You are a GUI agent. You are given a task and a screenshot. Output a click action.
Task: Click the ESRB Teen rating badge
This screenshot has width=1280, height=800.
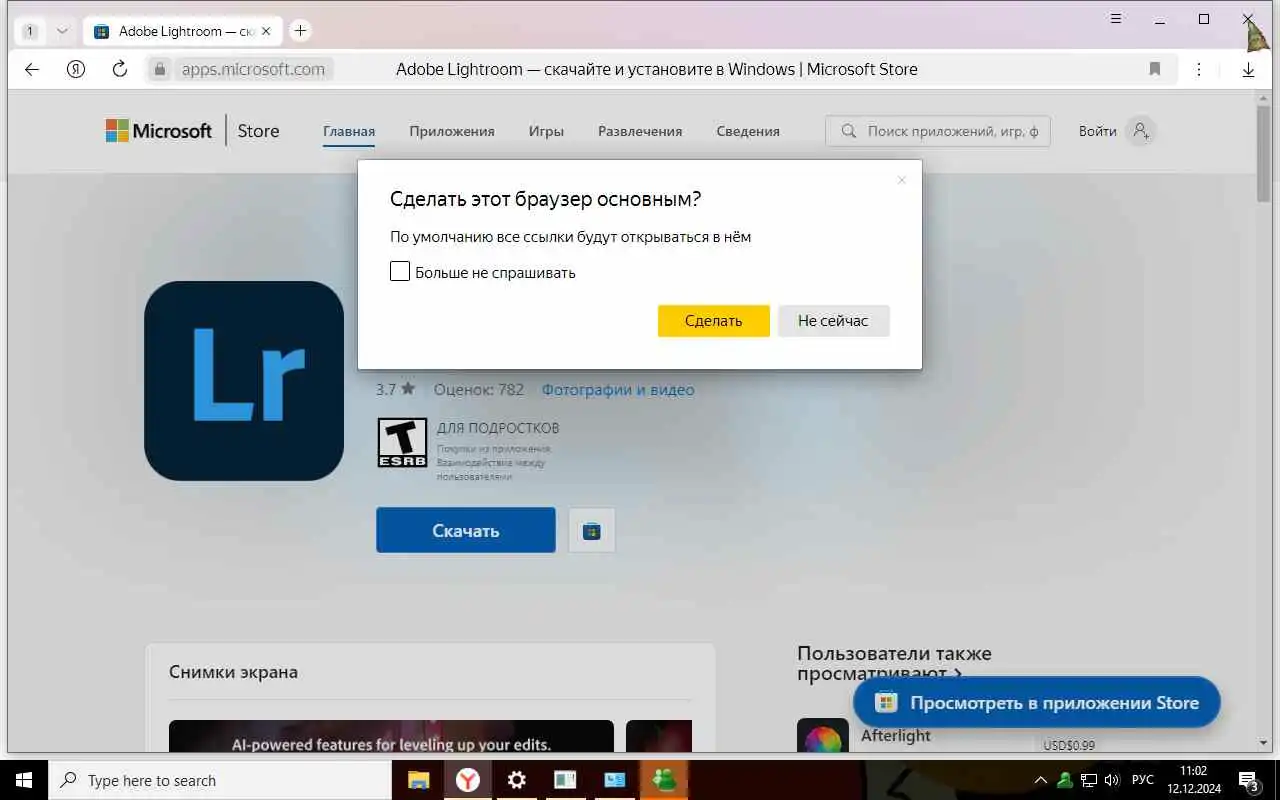402,443
